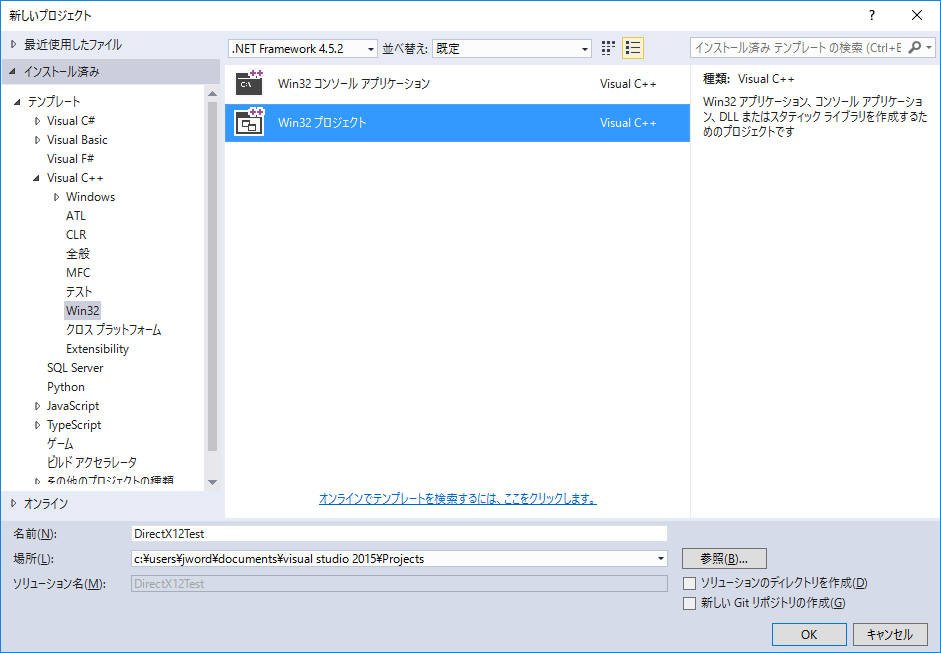
Task: Click the Win32 Console Application template icon
Action: click(249, 84)
